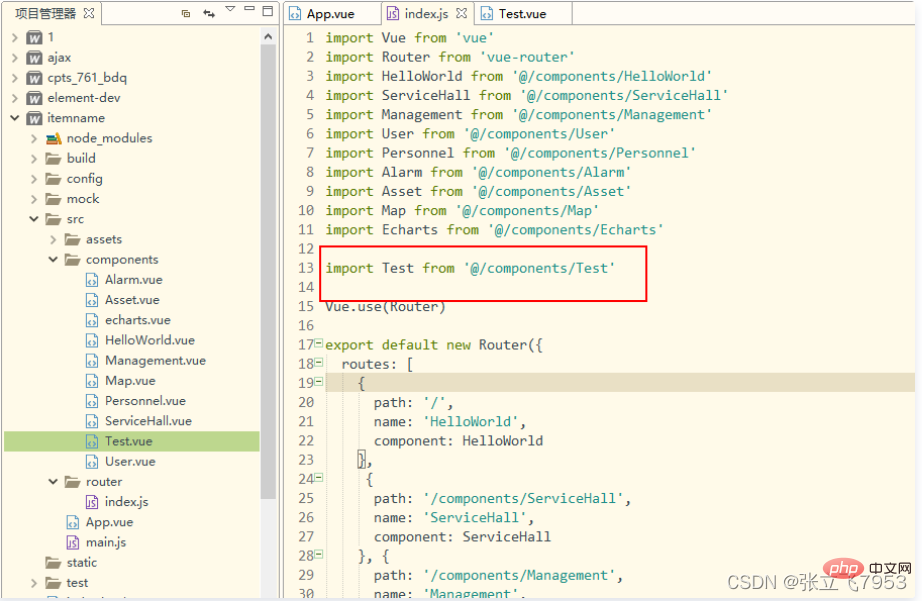Viewport: 922px width, 601px height.
Task: Close the index.js editor tab
Action: tap(462, 13)
